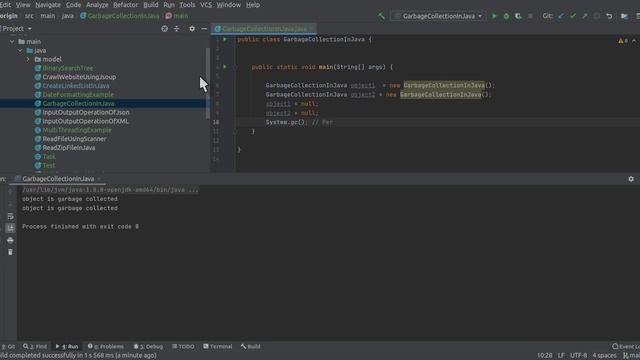Select BinarySearchTree in project tree
640x360 pixels.
click(67, 68)
